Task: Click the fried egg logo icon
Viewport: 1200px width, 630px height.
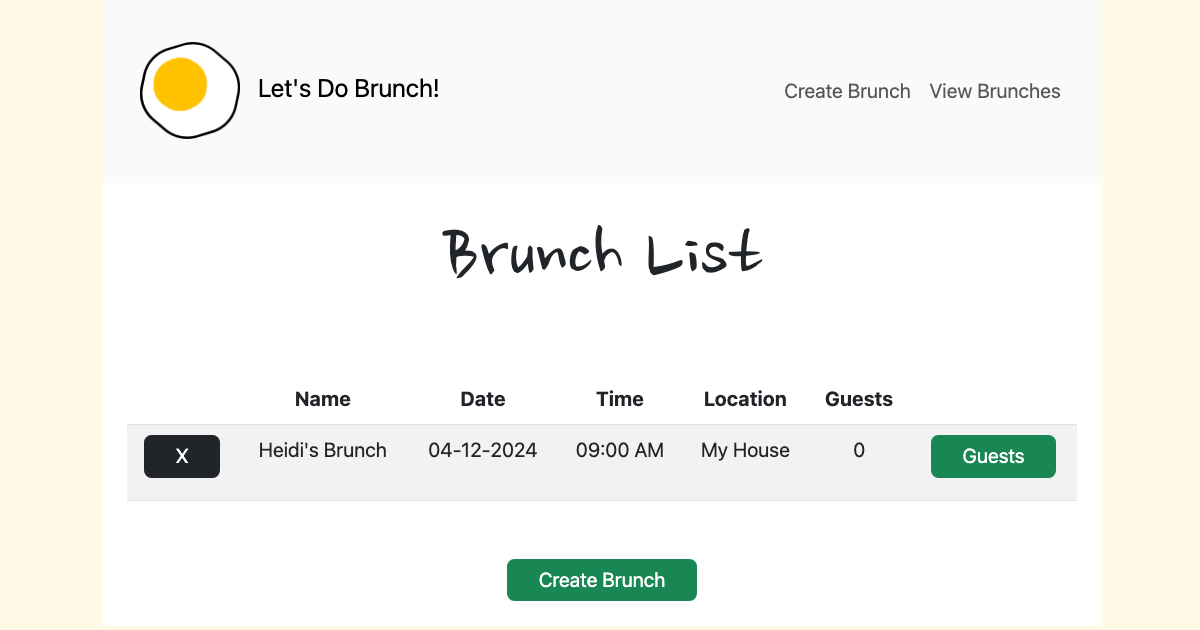Action: [x=190, y=90]
